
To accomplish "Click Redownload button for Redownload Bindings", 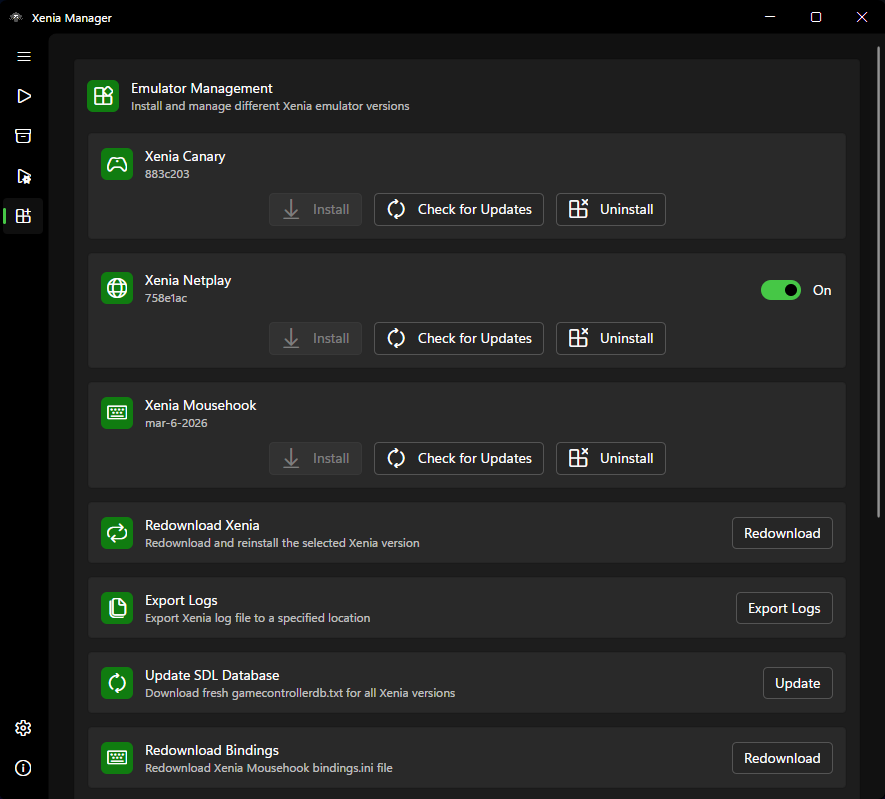I will click(782, 758).
